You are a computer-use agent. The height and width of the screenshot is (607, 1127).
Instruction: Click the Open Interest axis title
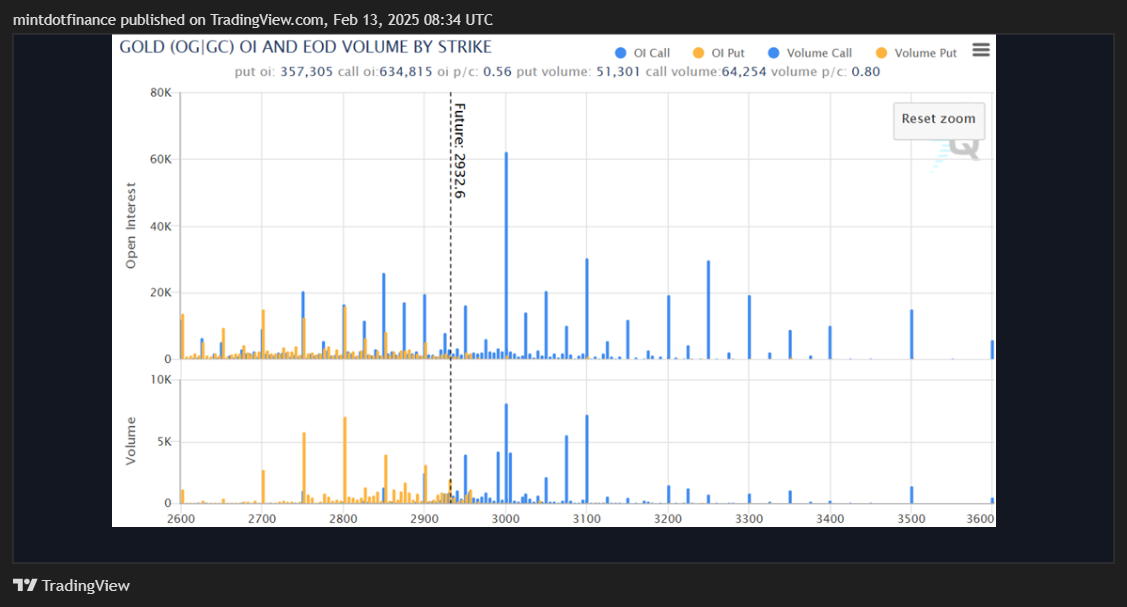click(131, 226)
